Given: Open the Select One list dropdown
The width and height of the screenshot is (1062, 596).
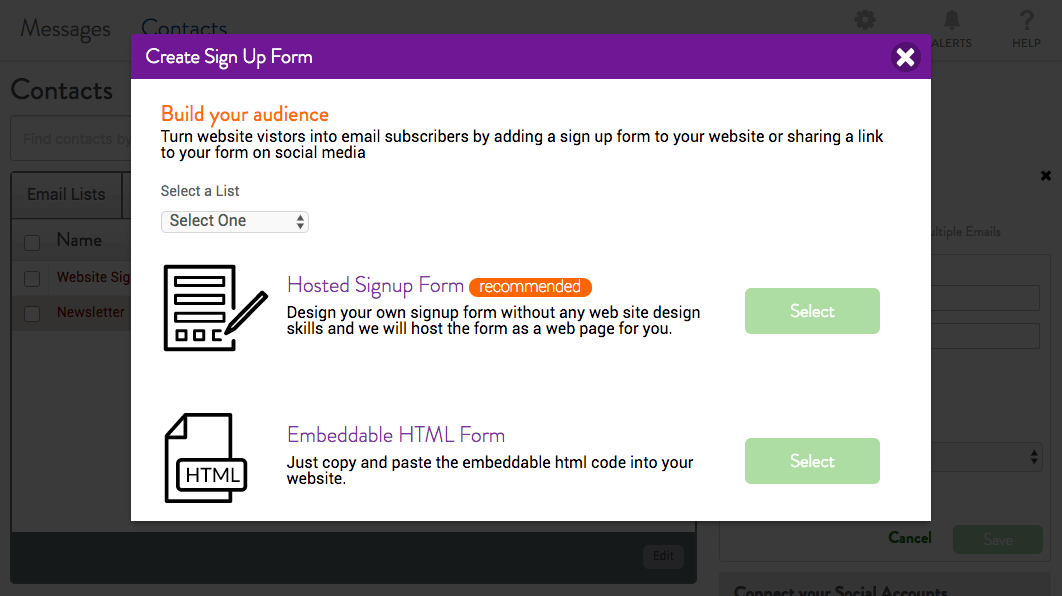Looking at the screenshot, I should [235, 221].
